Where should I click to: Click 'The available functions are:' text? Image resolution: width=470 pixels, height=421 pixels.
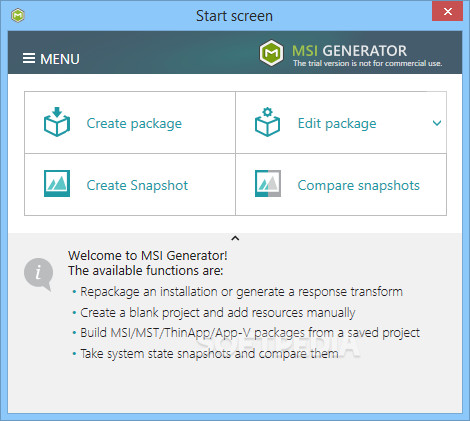[146, 271]
